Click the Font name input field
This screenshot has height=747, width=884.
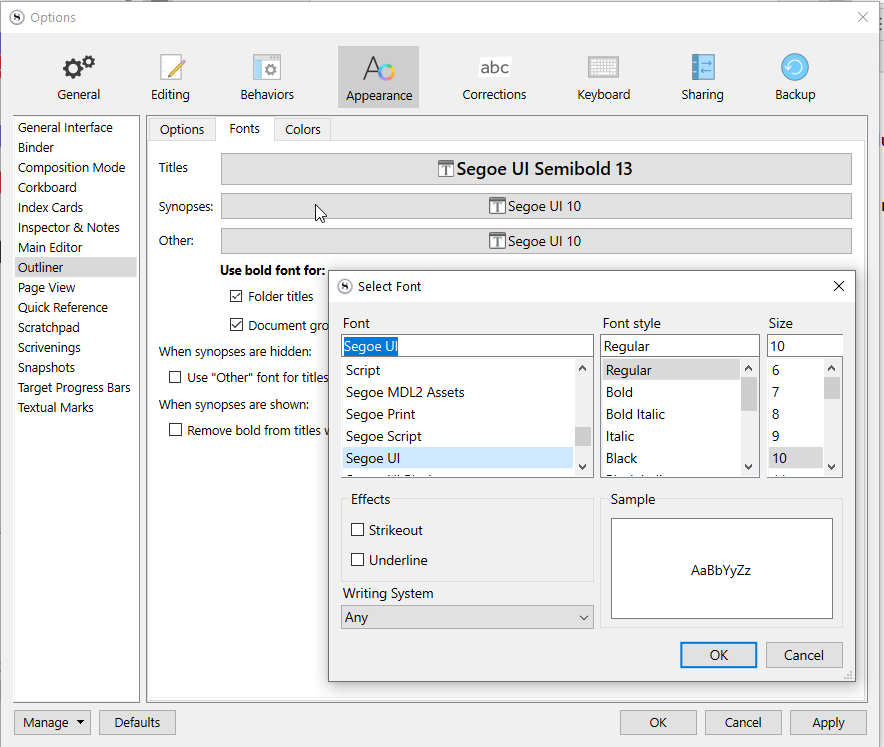(x=467, y=346)
